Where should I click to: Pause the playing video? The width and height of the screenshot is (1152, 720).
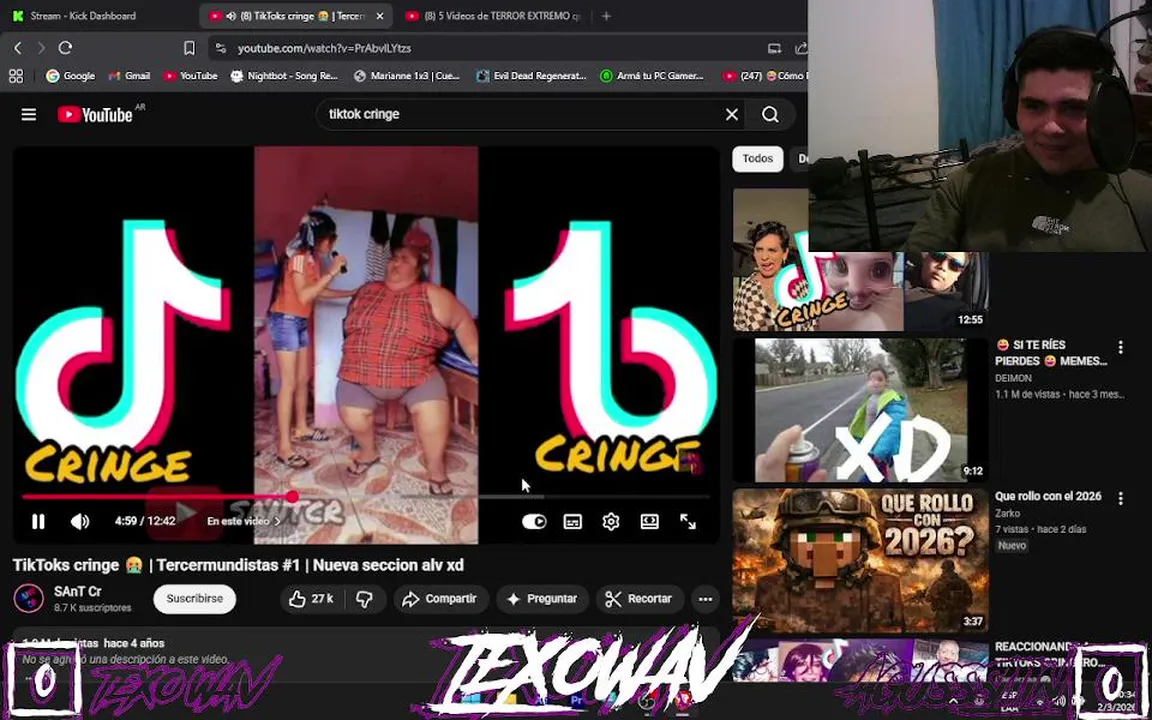coord(38,522)
